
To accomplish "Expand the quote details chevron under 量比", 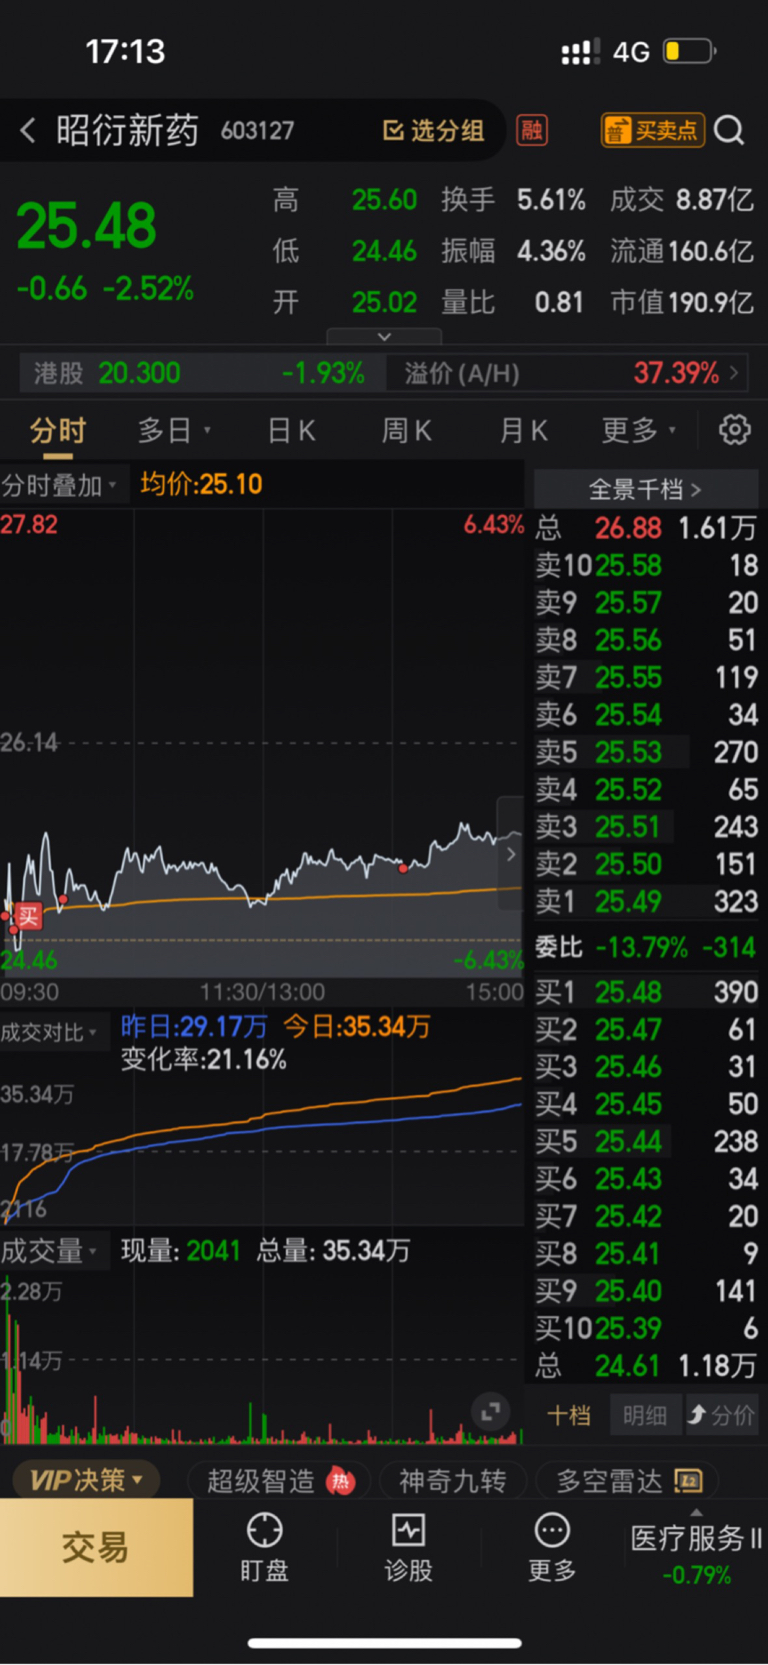I will tap(384, 337).
